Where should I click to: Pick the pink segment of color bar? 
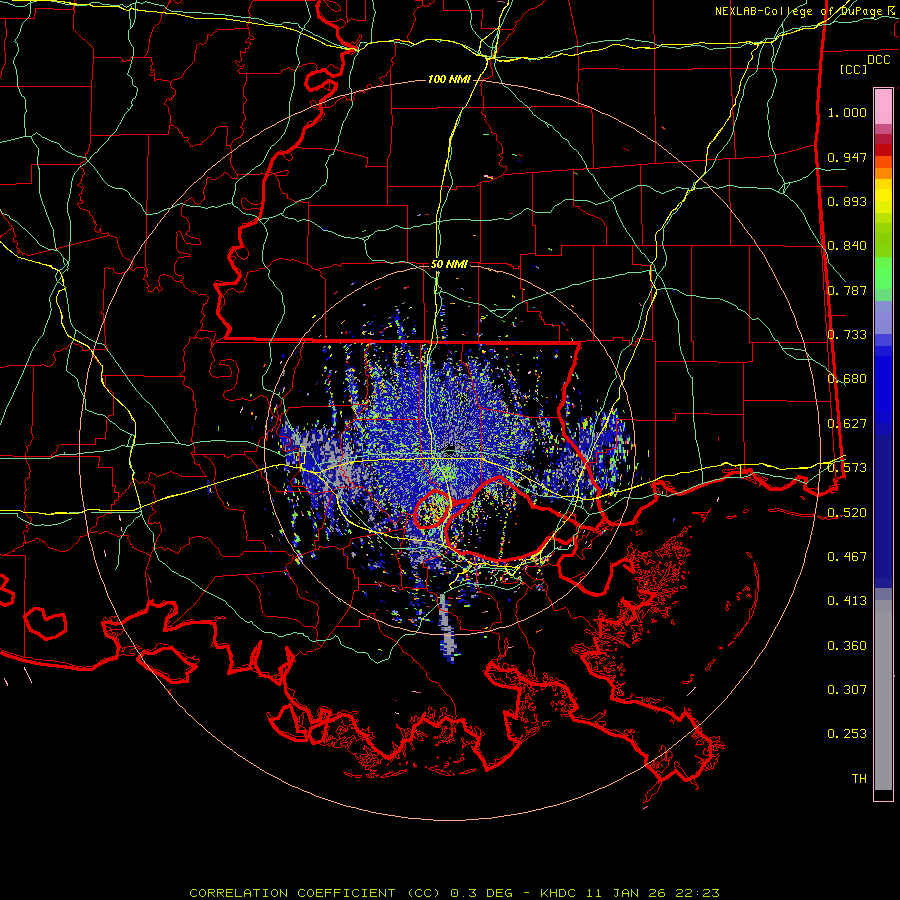pyautogui.click(x=883, y=107)
